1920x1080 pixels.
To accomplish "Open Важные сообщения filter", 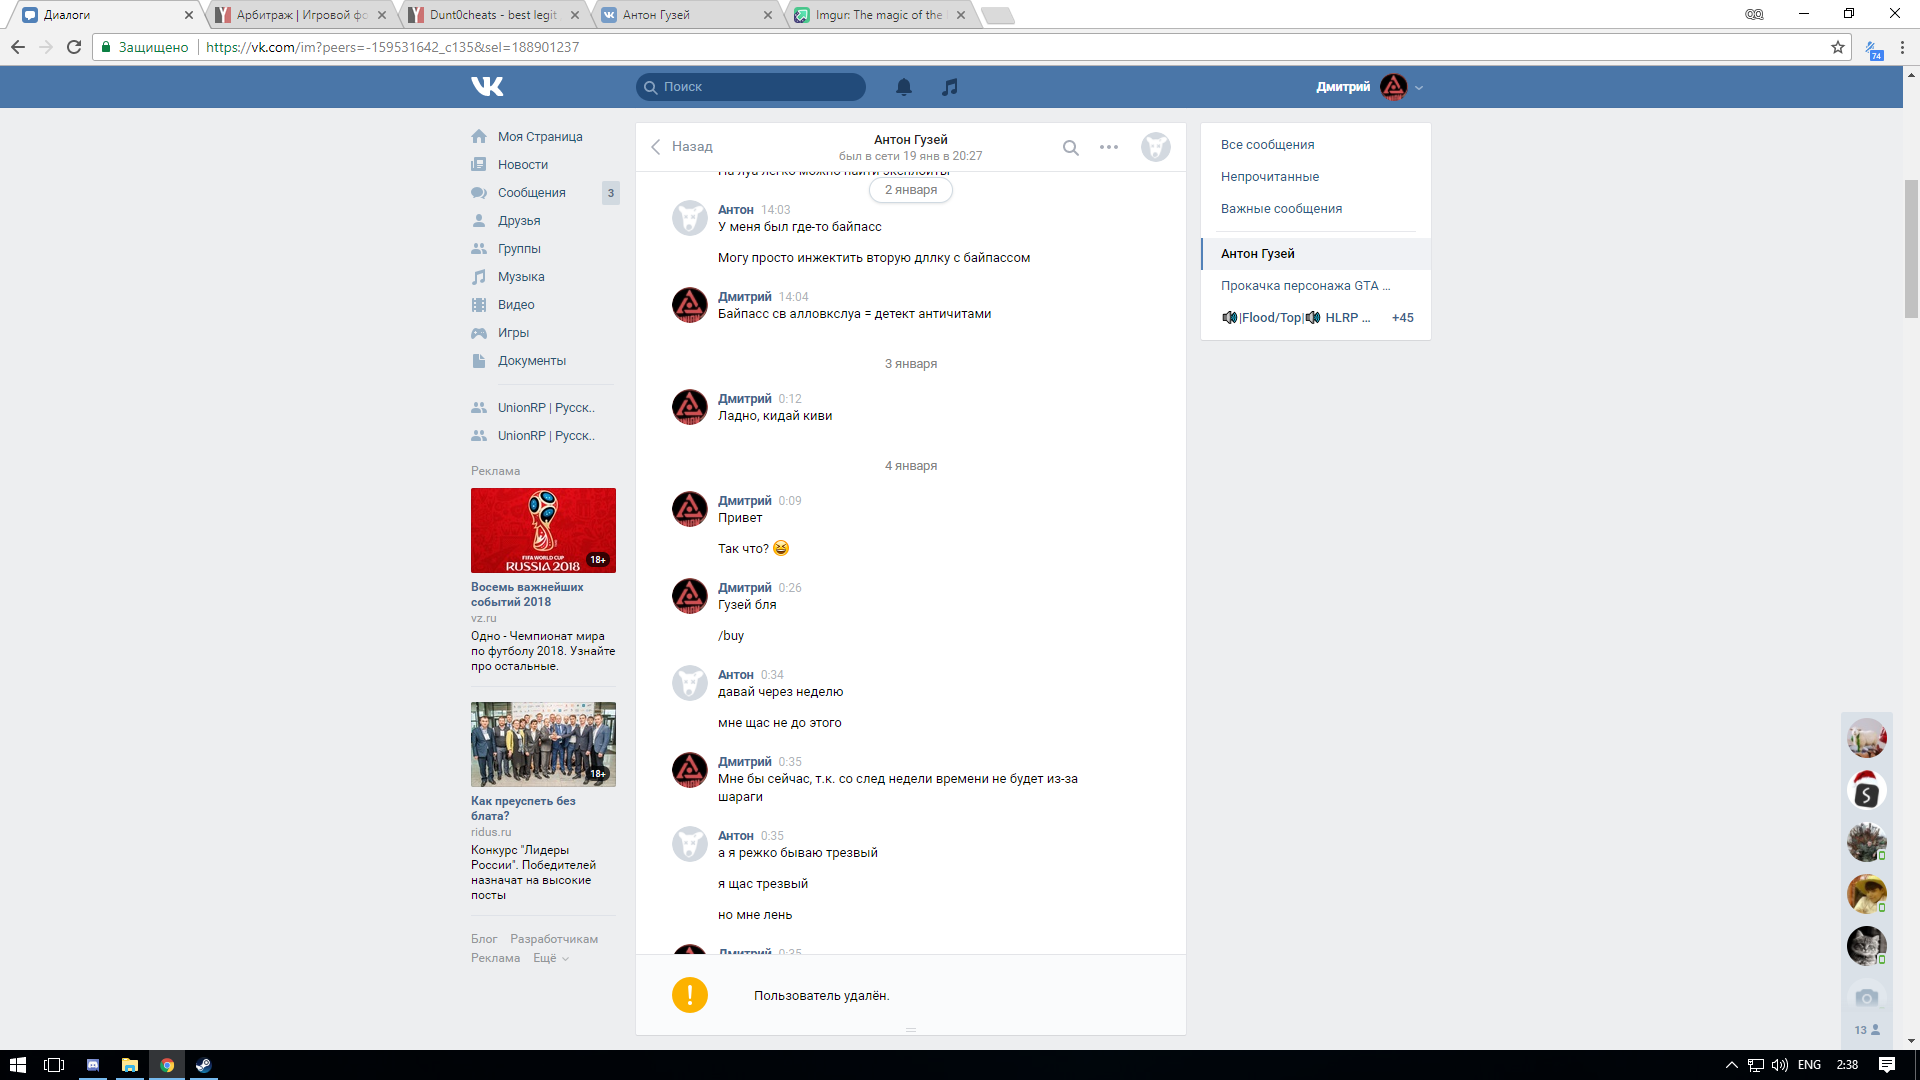I will [1281, 209].
